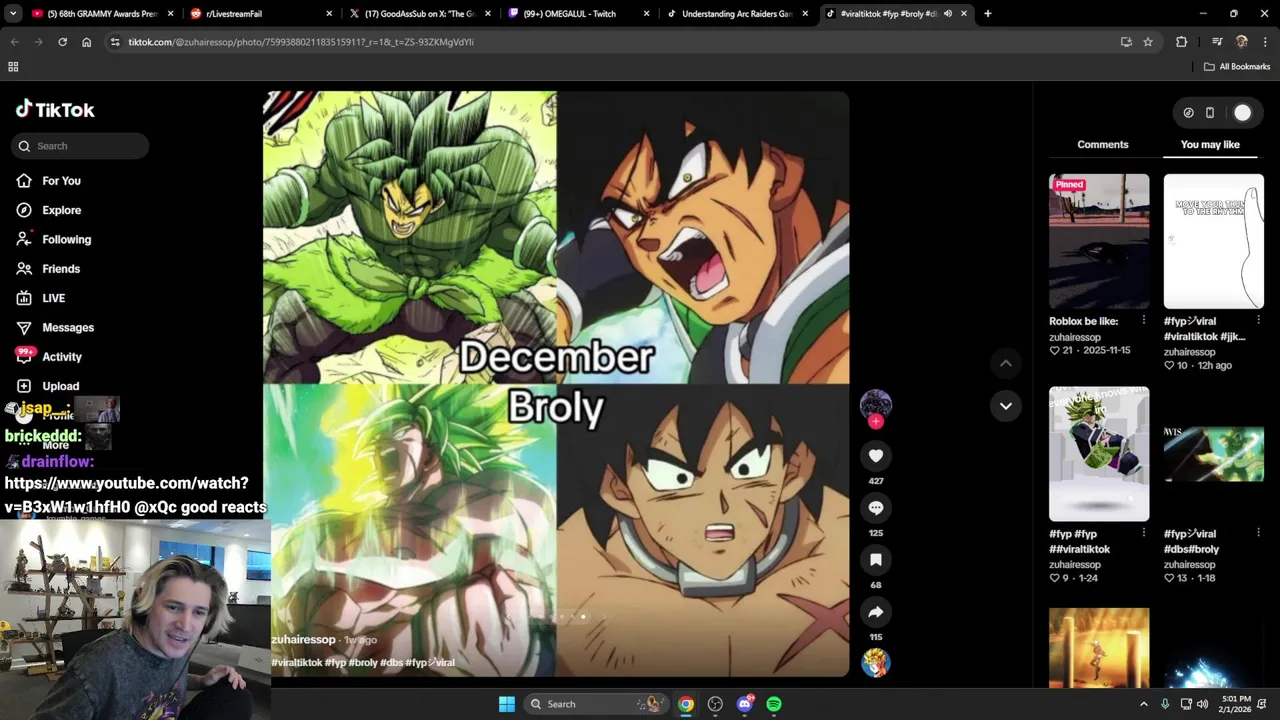Open the Upload page
1280x720 pixels.
click(x=47, y=386)
